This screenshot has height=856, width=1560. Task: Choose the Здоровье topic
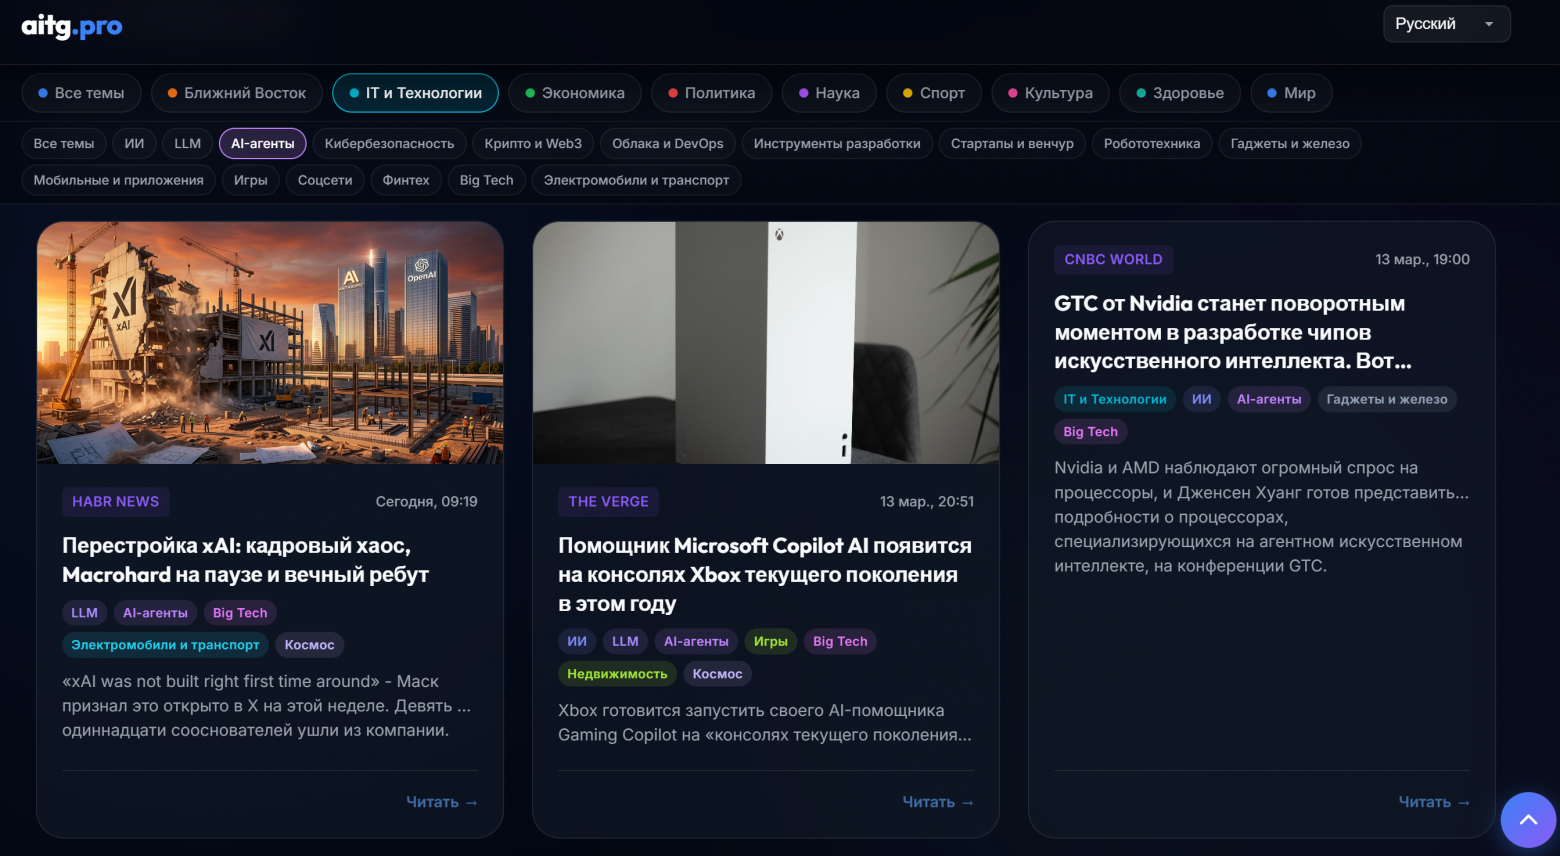pos(1180,93)
